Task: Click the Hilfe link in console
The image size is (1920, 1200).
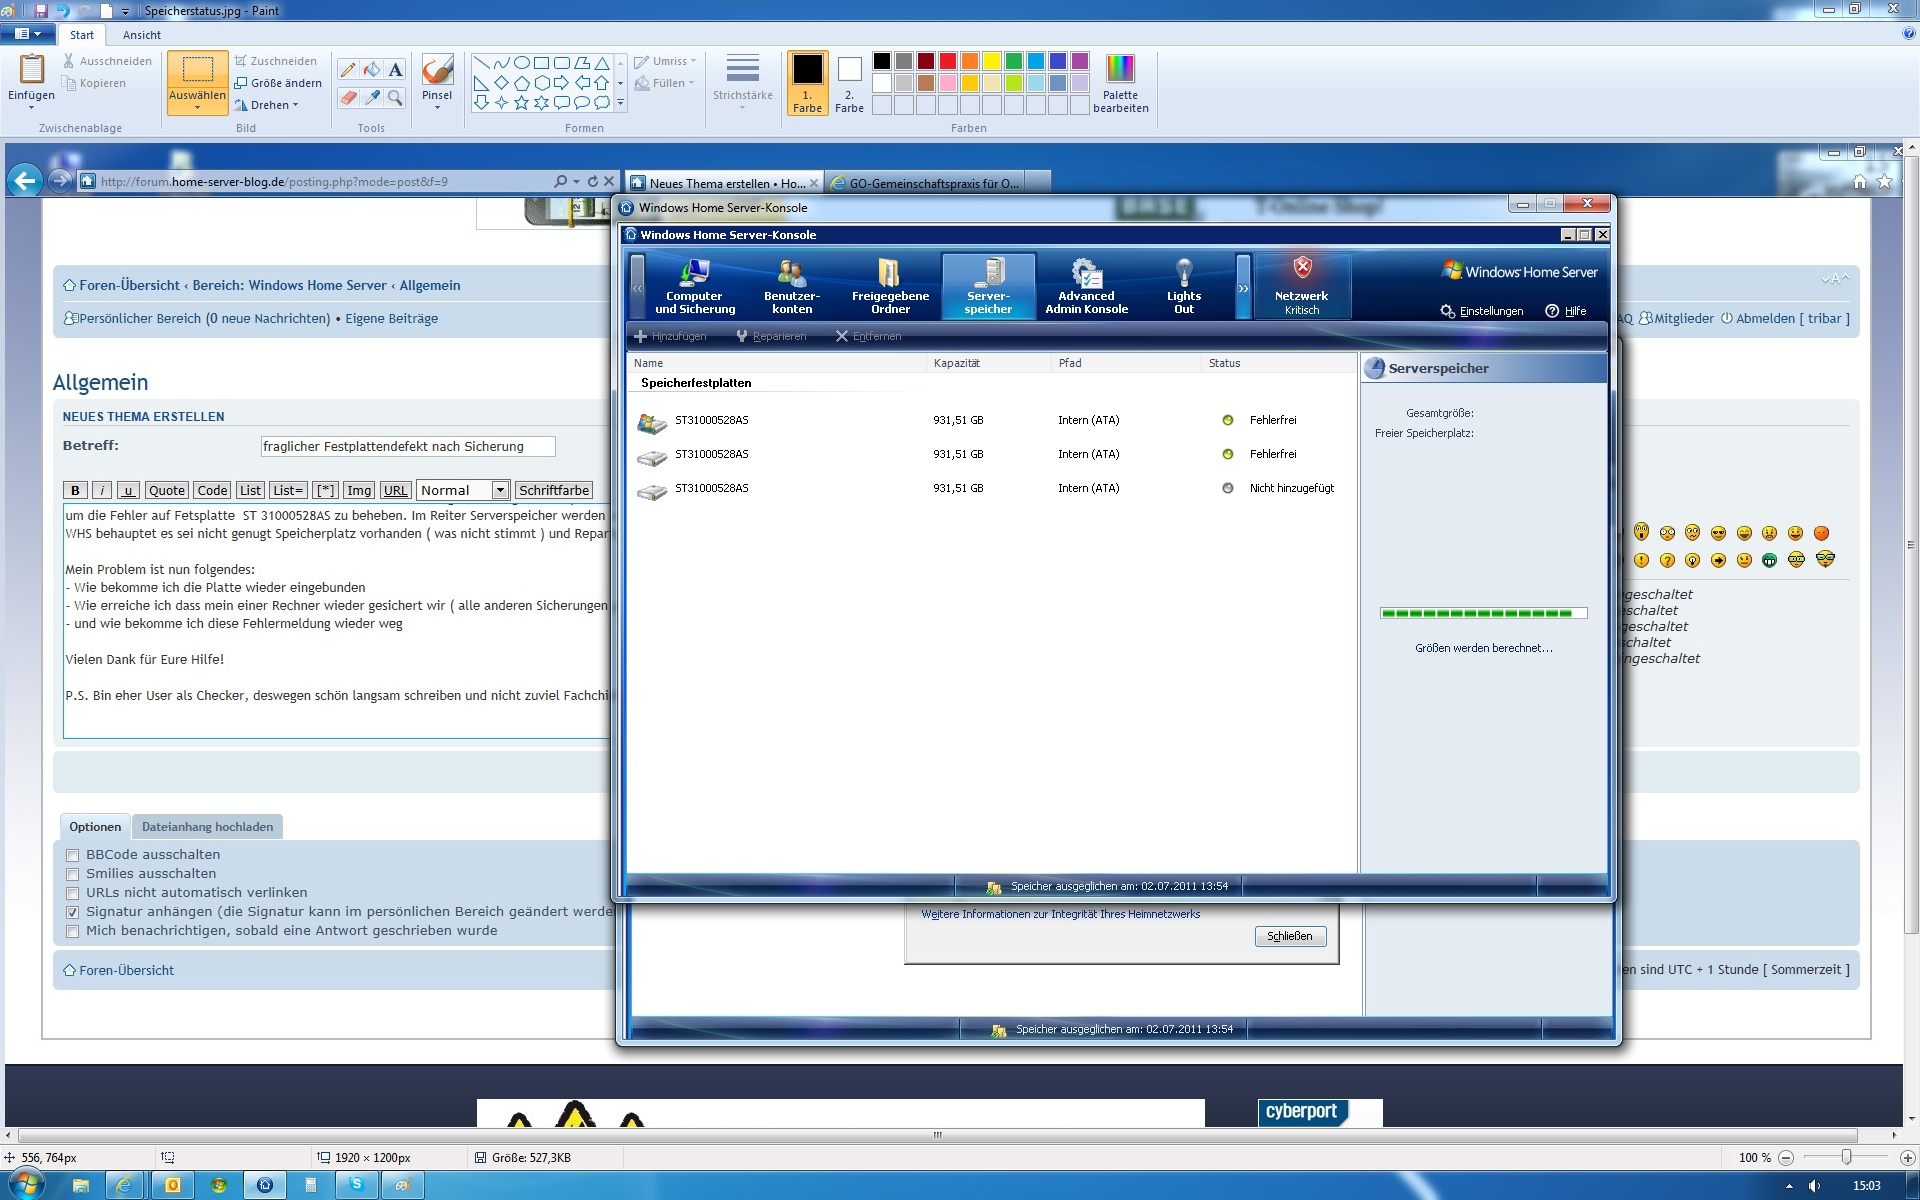Action: click(1566, 311)
